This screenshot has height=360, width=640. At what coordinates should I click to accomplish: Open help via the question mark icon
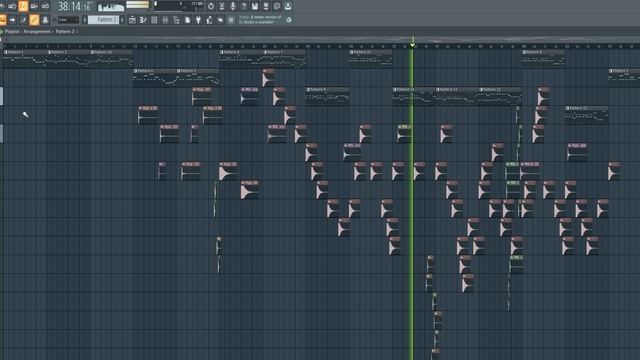click(244, 6)
